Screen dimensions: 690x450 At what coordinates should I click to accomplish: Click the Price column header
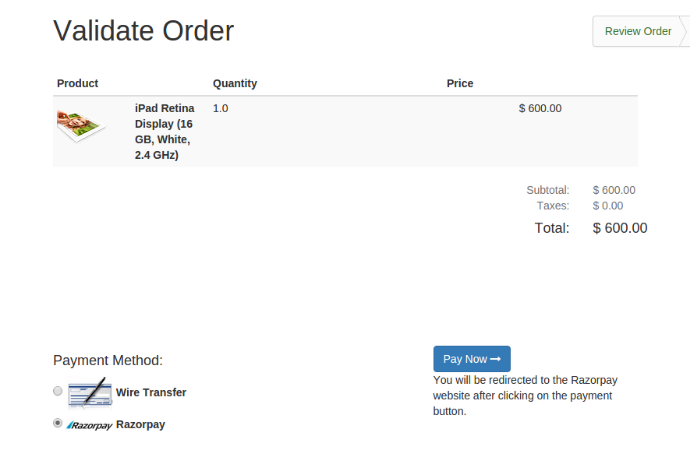460,83
